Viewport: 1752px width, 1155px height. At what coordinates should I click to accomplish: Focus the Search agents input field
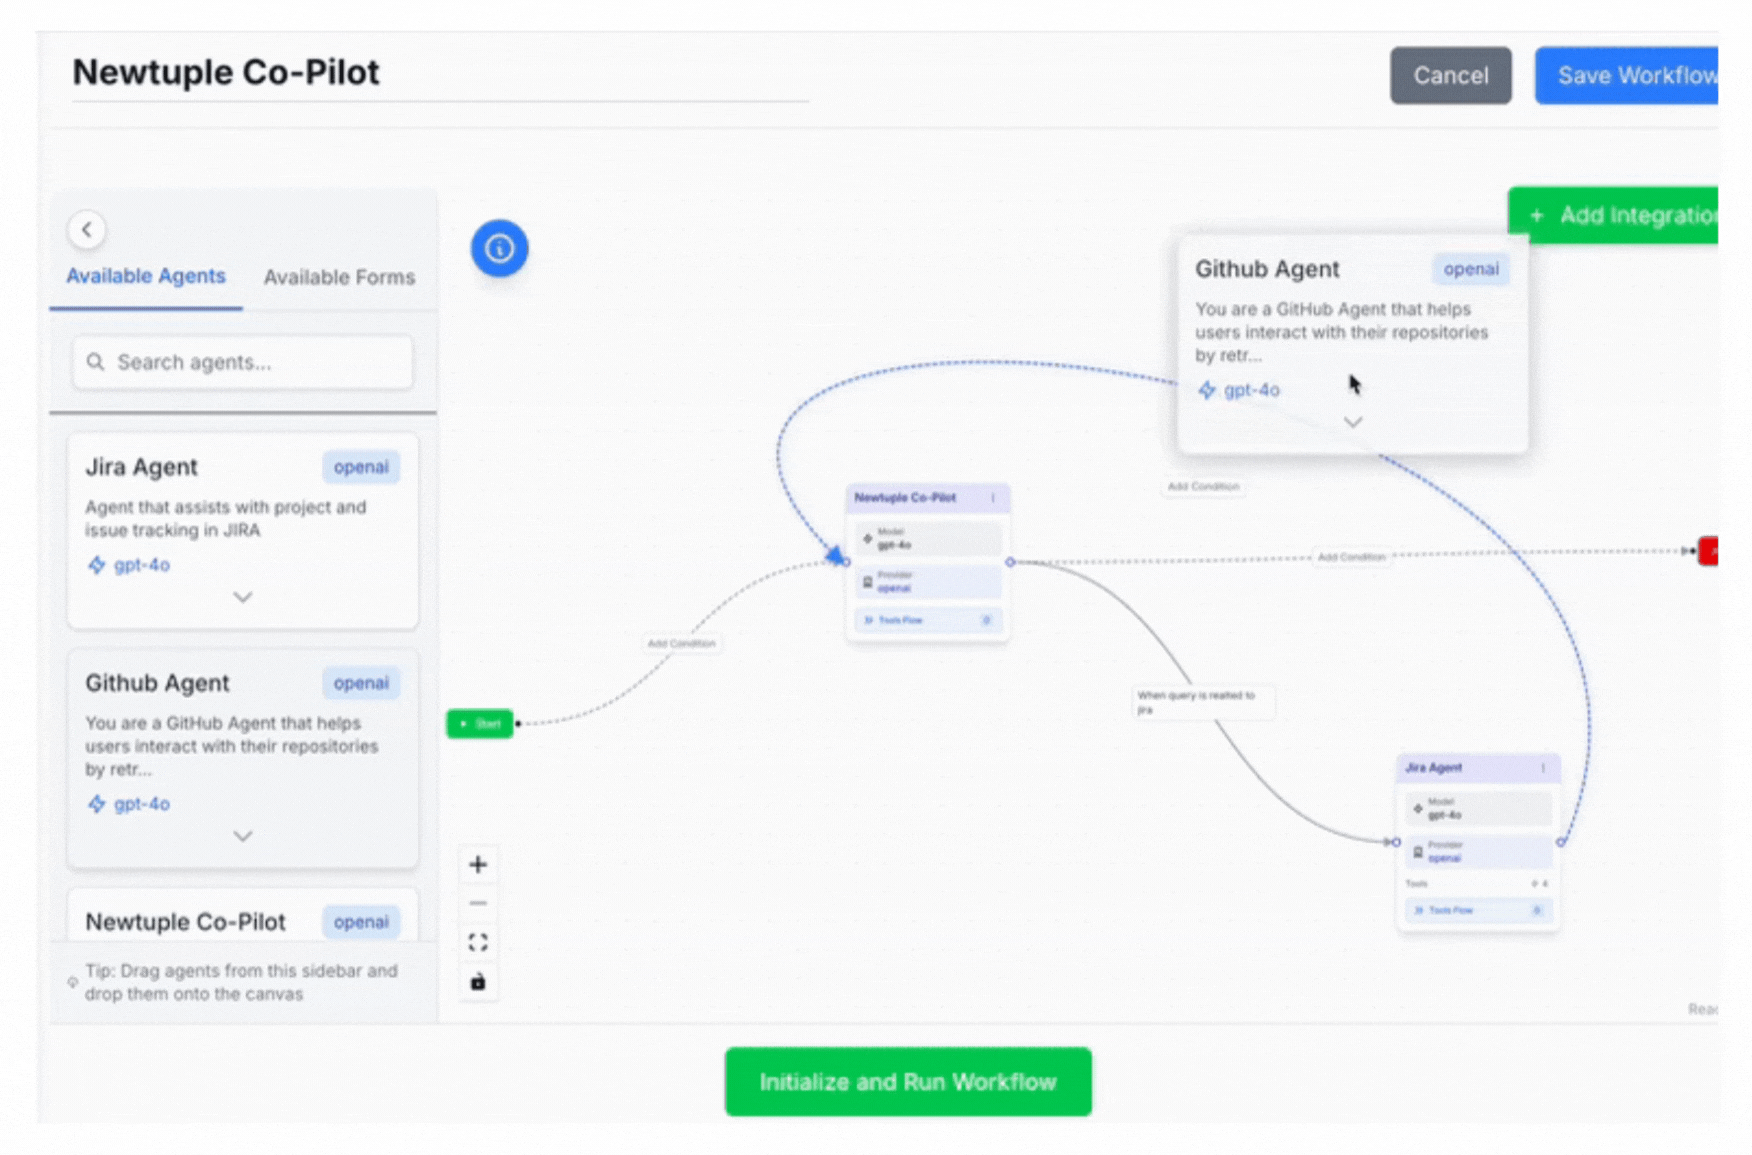coord(243,362)
